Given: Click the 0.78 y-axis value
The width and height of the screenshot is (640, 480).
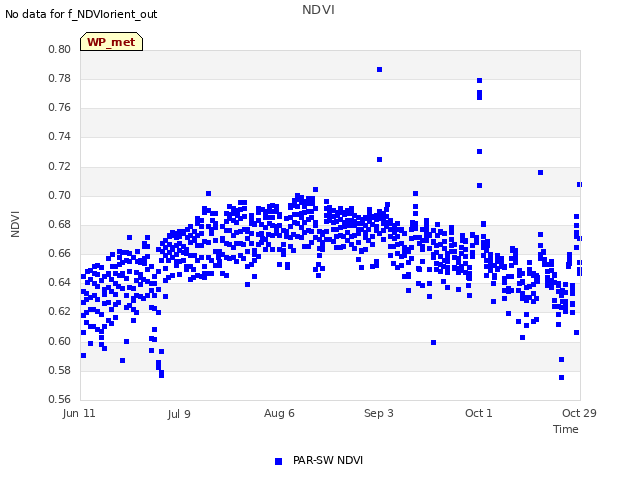Looking at the screenshot, I should (60, 78).
